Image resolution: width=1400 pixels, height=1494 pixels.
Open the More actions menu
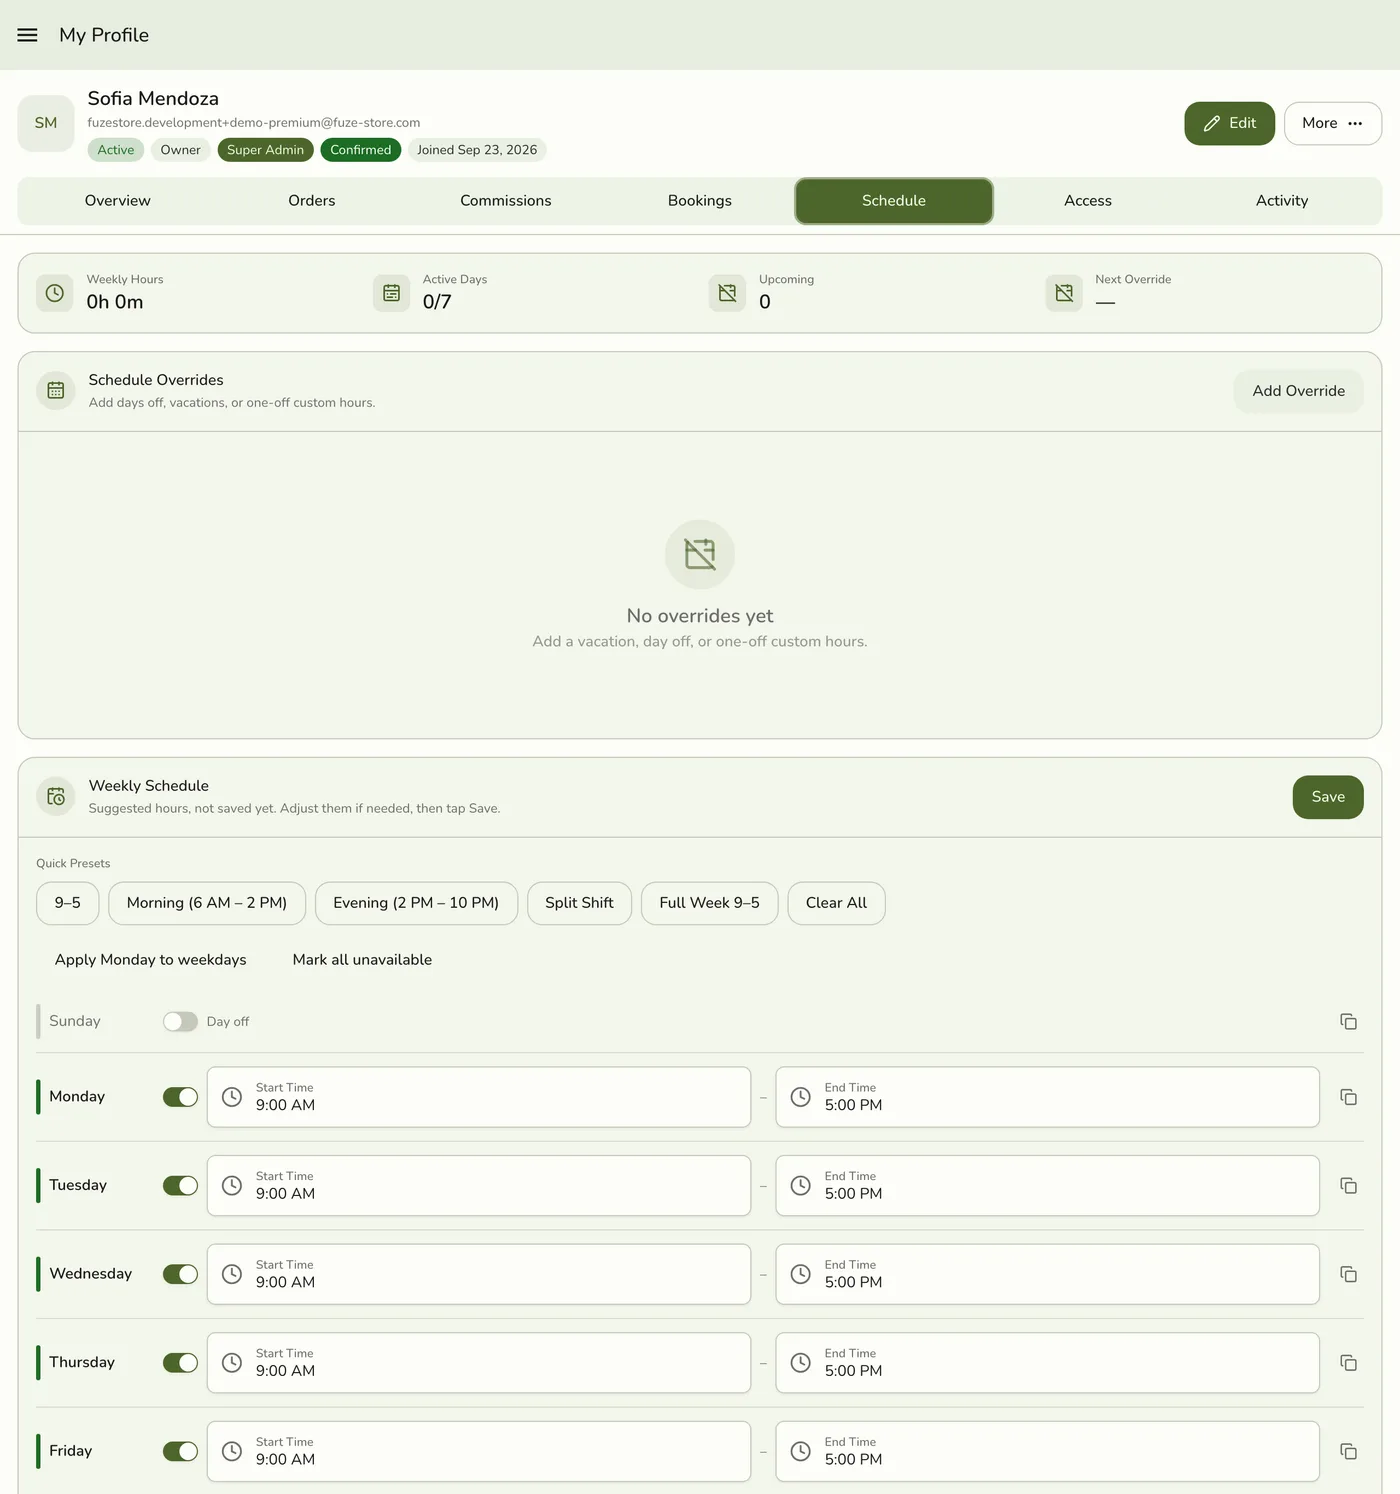(1333, 123)
